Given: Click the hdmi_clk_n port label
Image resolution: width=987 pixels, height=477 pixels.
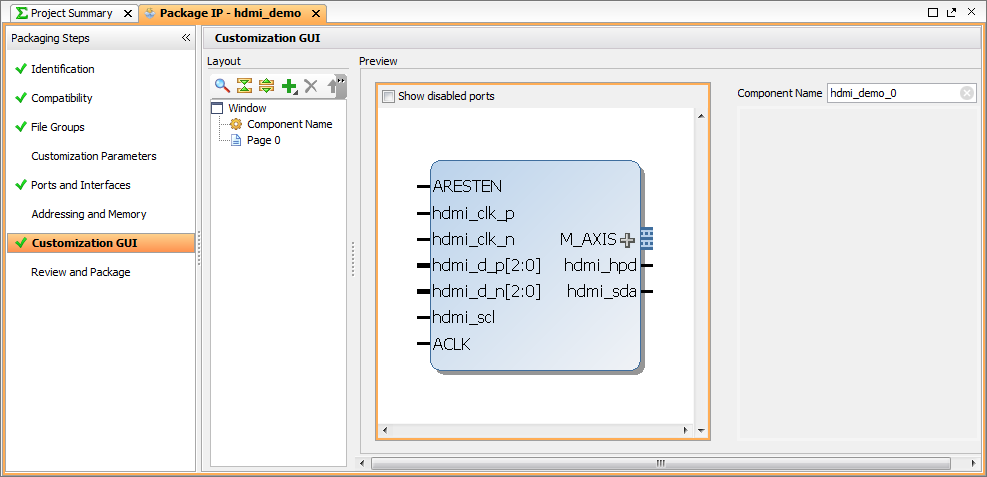Looking at the screenshot, I should [x=473, y=239].
